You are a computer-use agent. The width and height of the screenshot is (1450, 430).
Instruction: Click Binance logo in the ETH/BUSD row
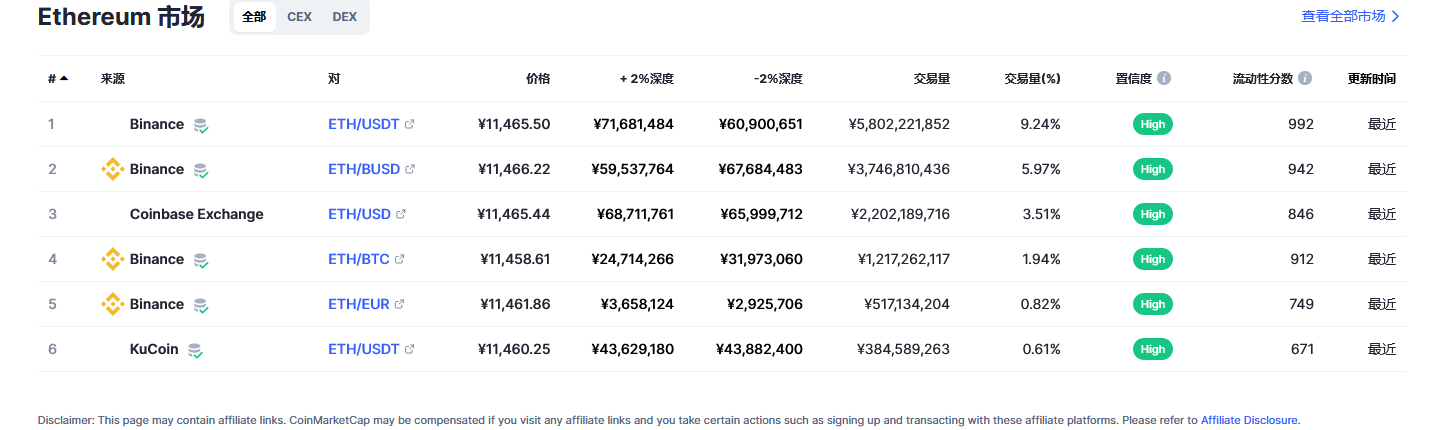coord(113,169)
